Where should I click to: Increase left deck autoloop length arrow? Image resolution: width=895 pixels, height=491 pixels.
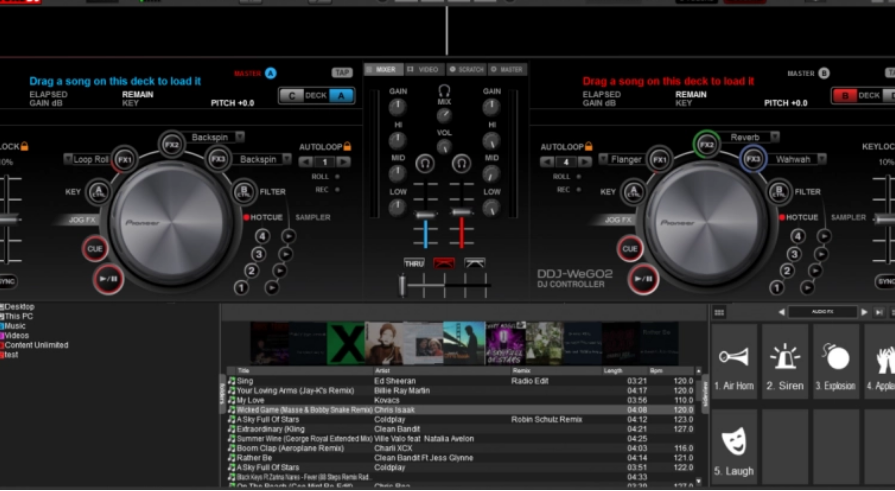344,162
